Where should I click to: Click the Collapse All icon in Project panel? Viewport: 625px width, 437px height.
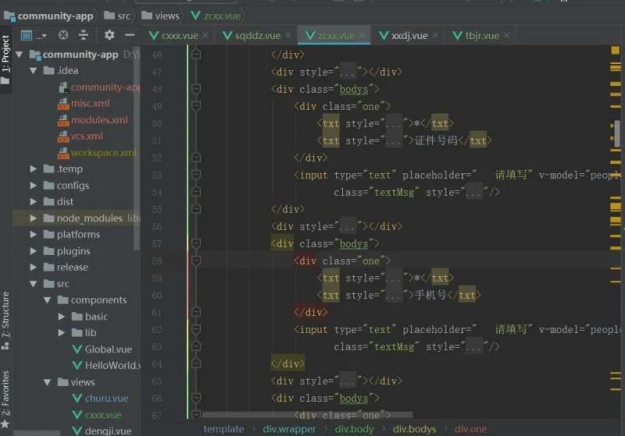[84, 35]
